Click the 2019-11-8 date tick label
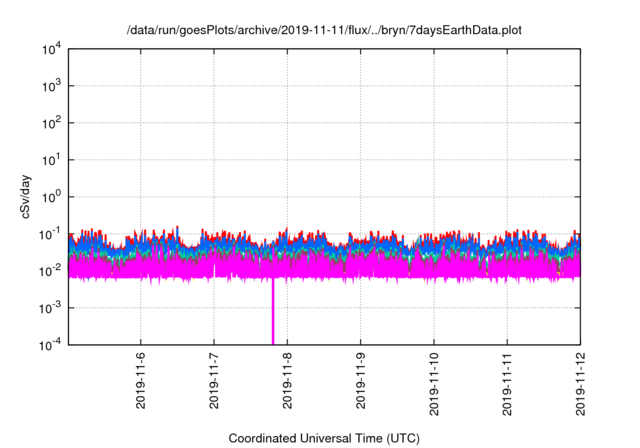The width and height of the screenshot is (640, 448). point(287,381)
